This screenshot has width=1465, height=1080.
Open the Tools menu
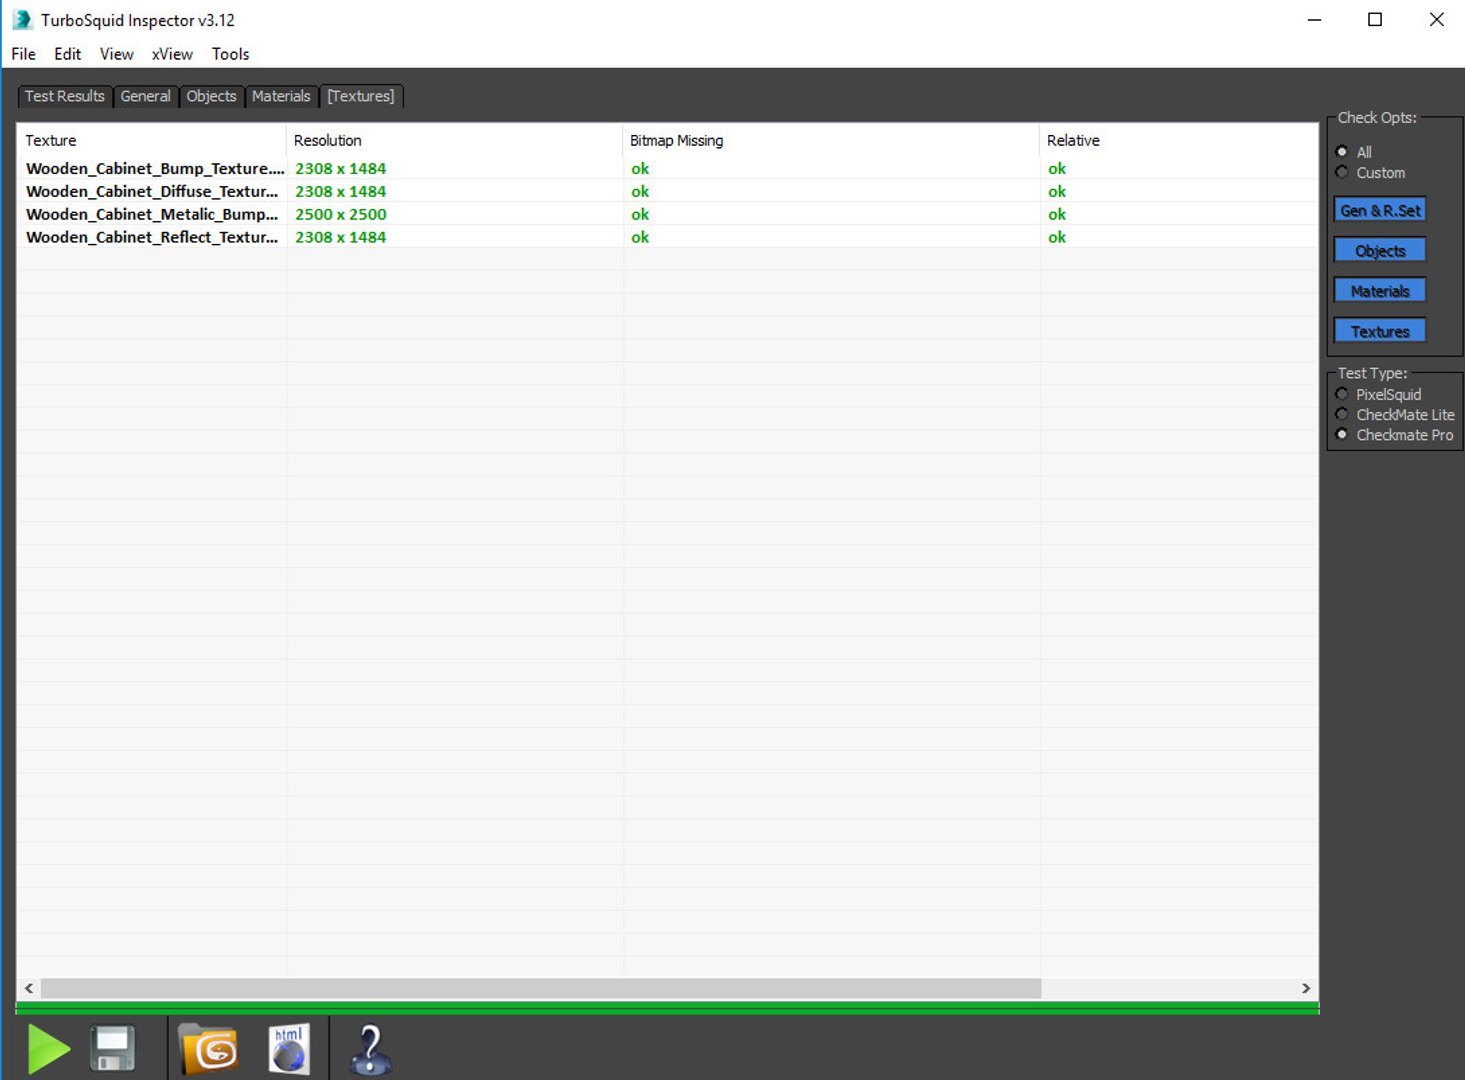pyautogui.click(x=230, y=54)
